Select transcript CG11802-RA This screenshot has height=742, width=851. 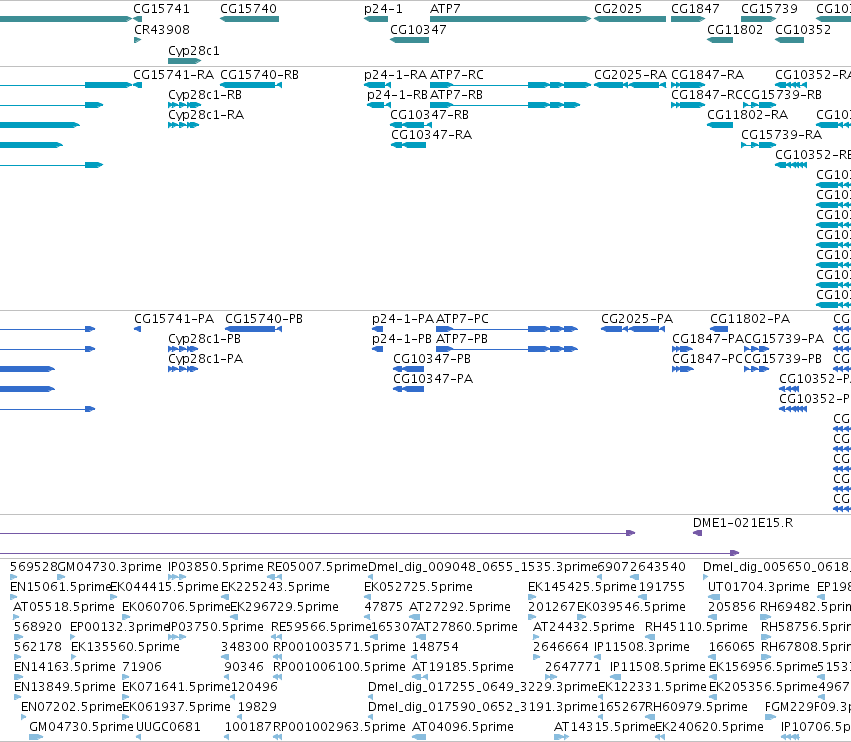pos(747,115)
